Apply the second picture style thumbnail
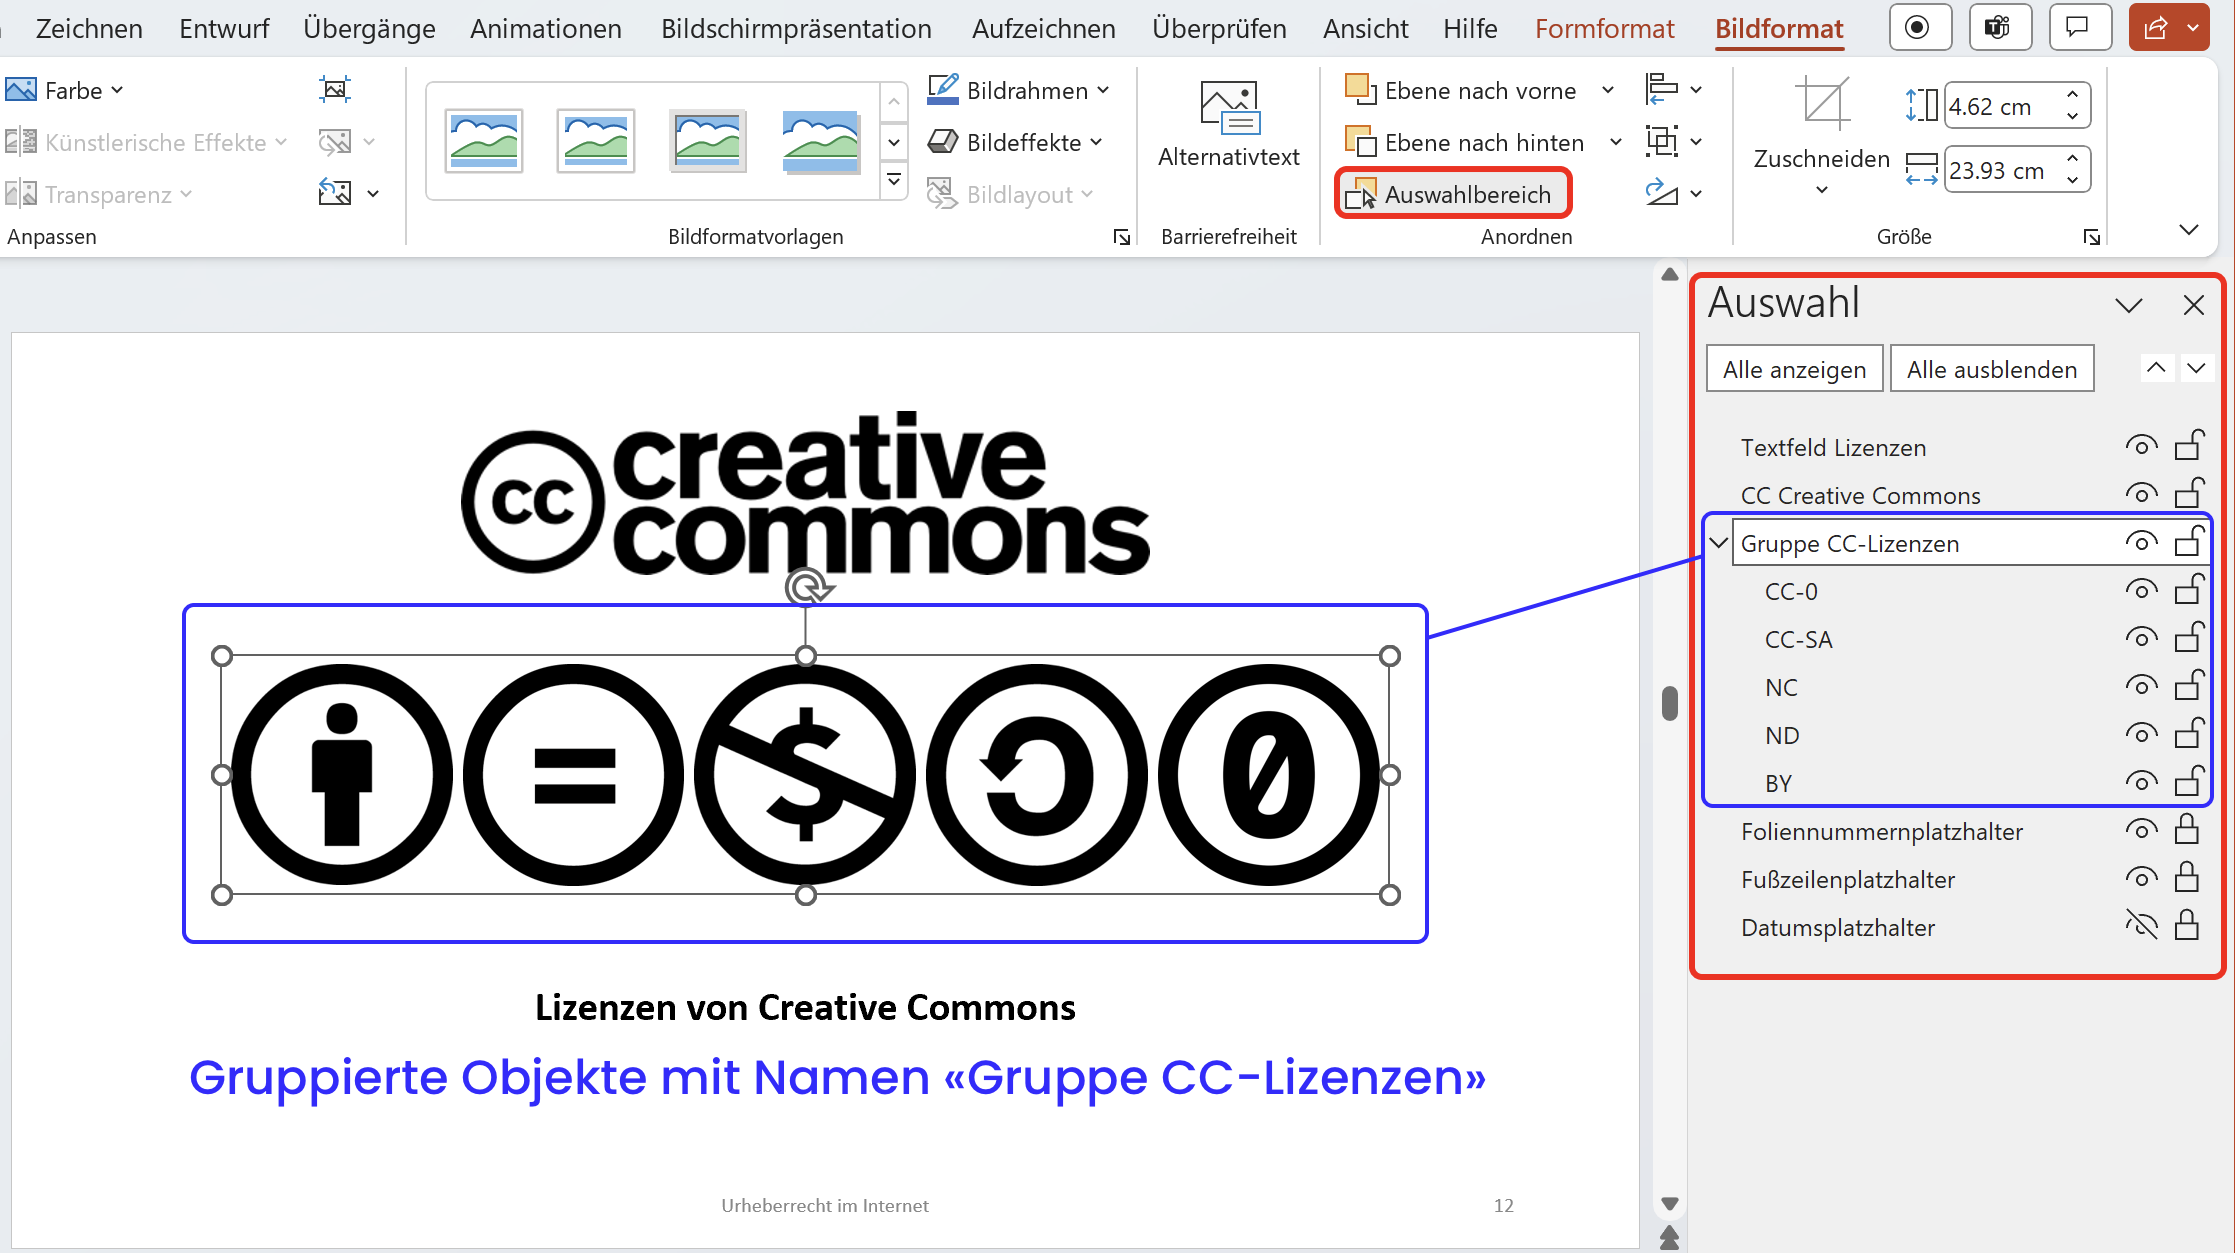The image size is (2235, 1253). [x=596, y=141]
